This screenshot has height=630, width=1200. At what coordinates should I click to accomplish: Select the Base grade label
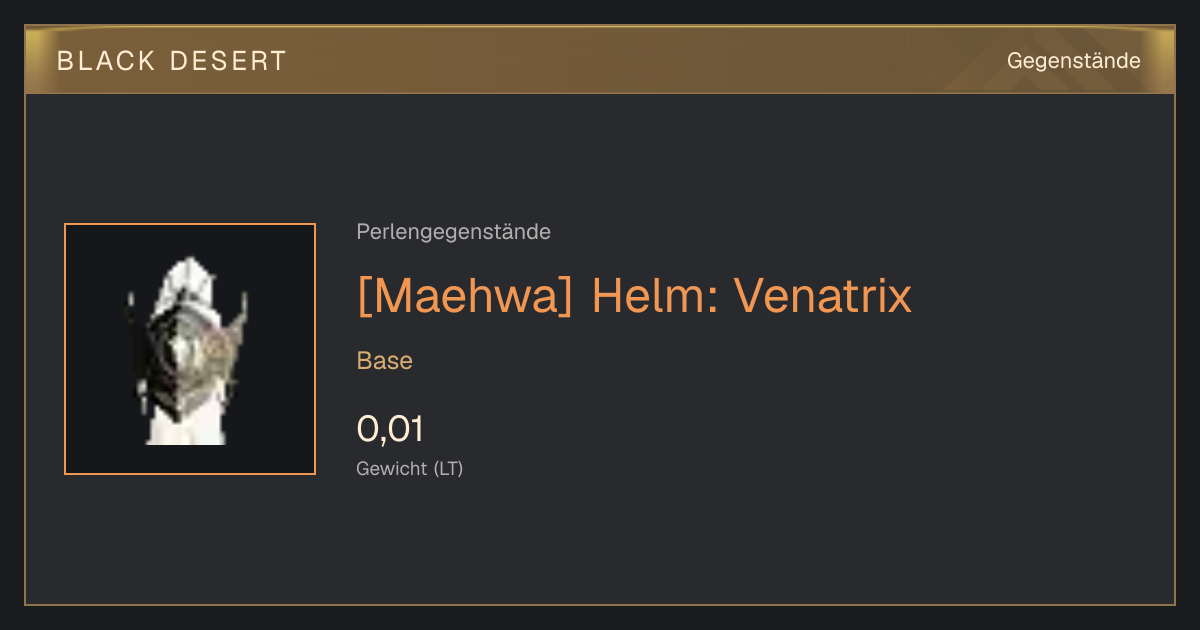pyautogui.click(x=385, y=361)
